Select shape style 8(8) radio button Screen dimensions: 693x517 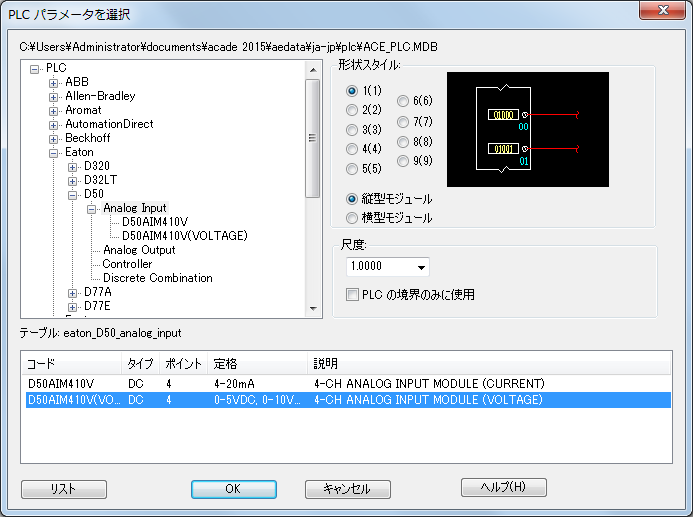(x=403, y=142)
